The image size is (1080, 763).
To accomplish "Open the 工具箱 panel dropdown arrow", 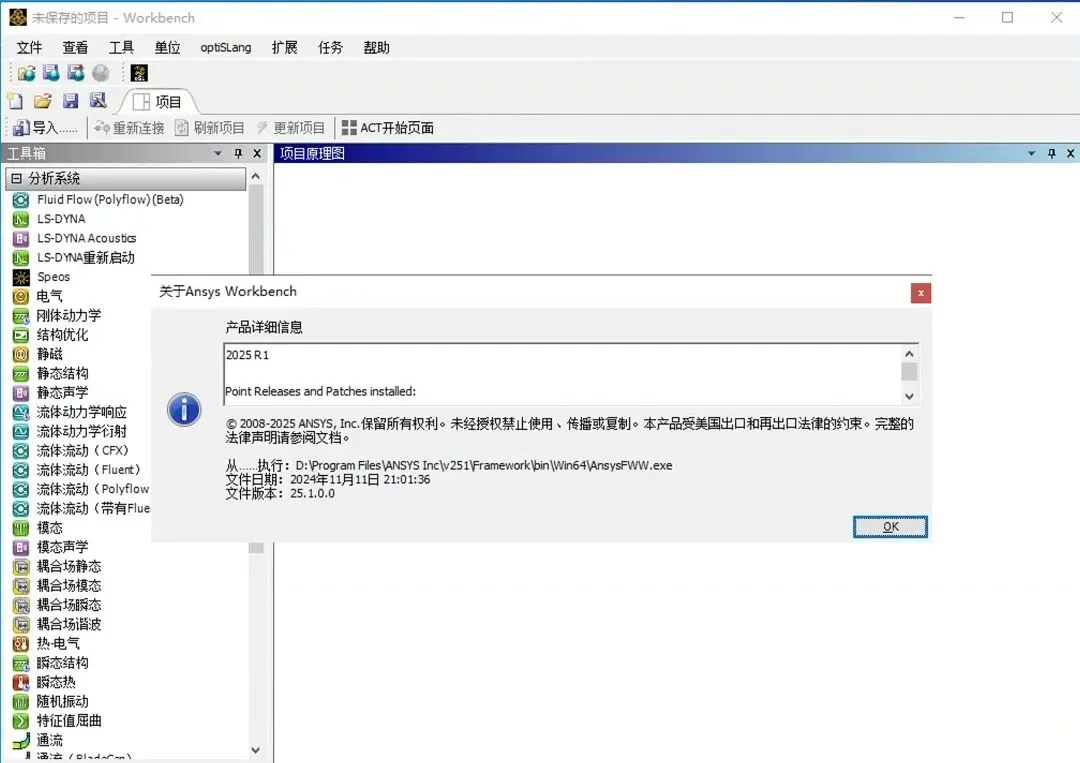I will pos(218,154).
